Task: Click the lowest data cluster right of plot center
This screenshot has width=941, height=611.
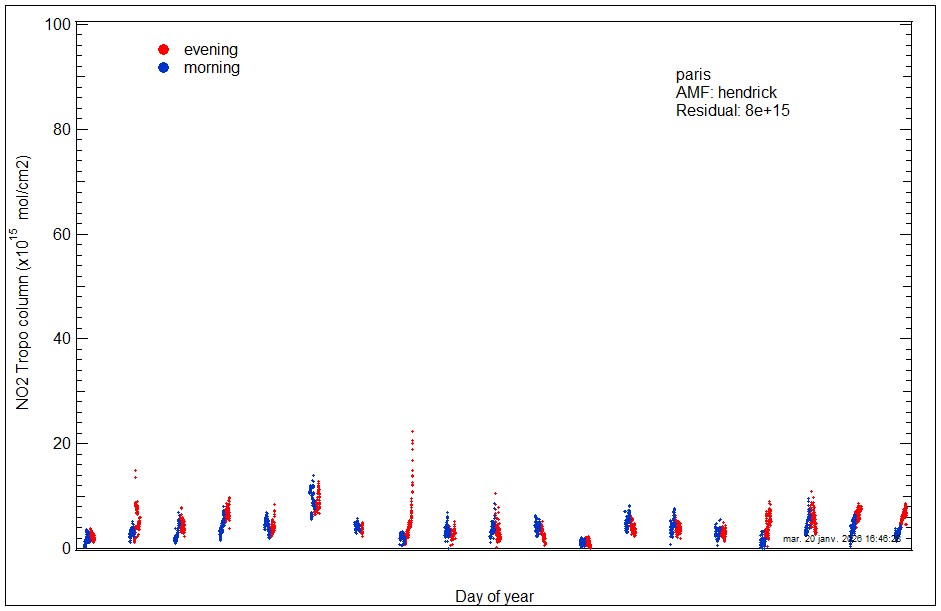Action: pyautogui.click(x=585, y=543)
